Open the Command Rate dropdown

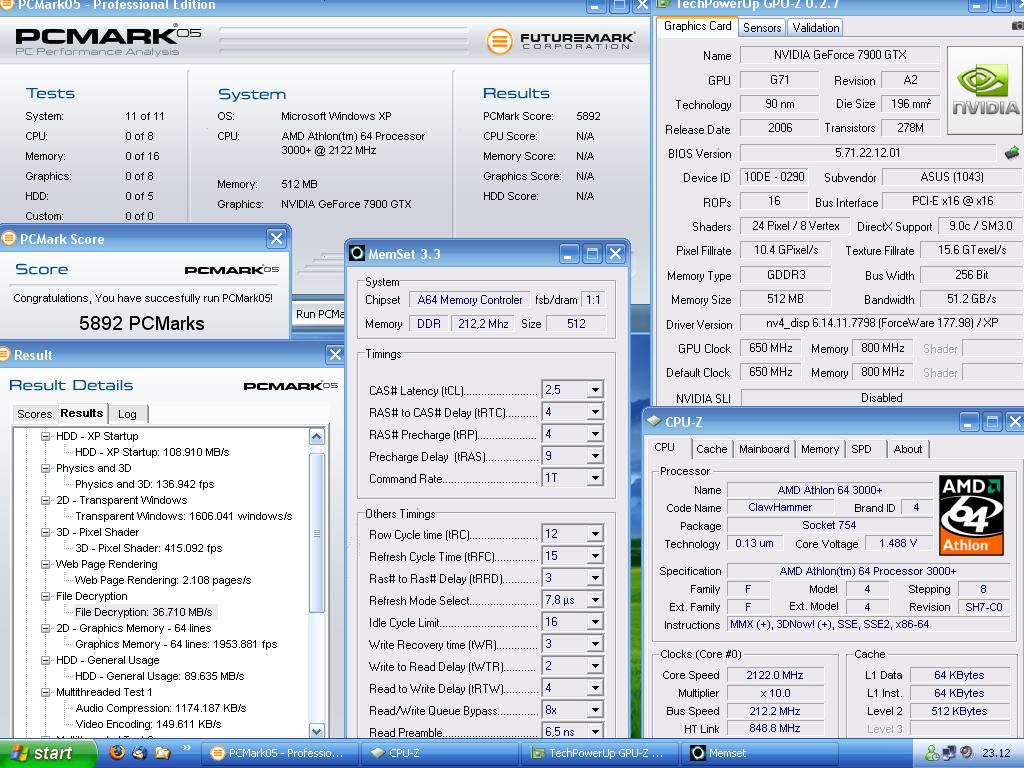tap(595, 478)
